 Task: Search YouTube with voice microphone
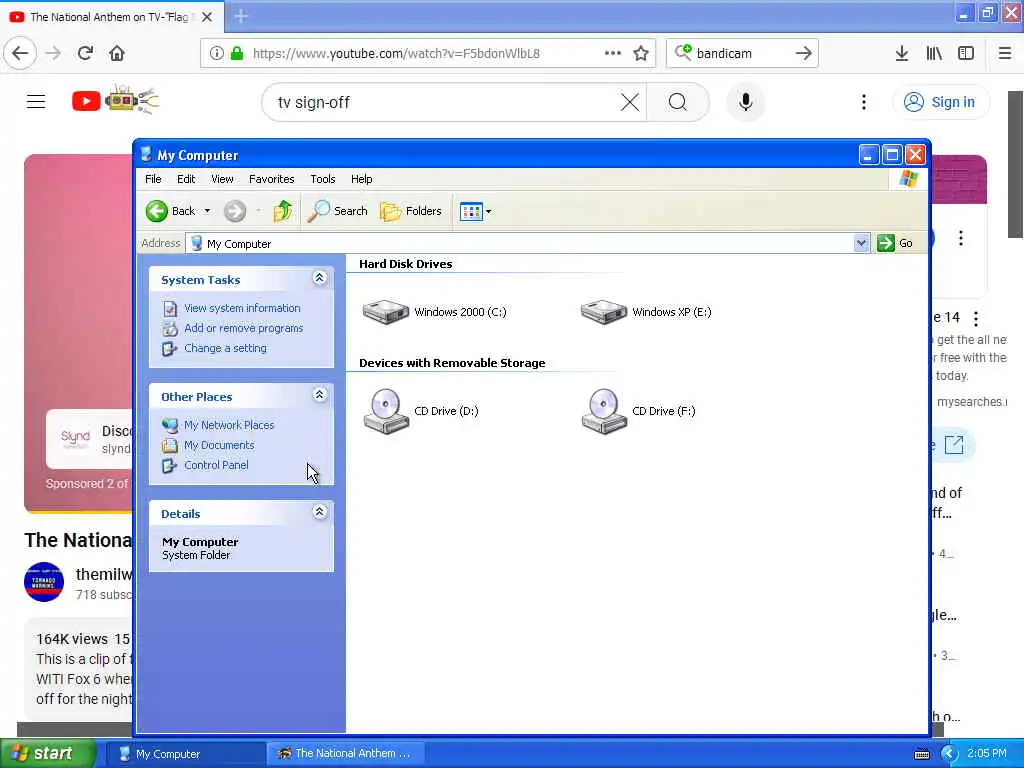746,102
